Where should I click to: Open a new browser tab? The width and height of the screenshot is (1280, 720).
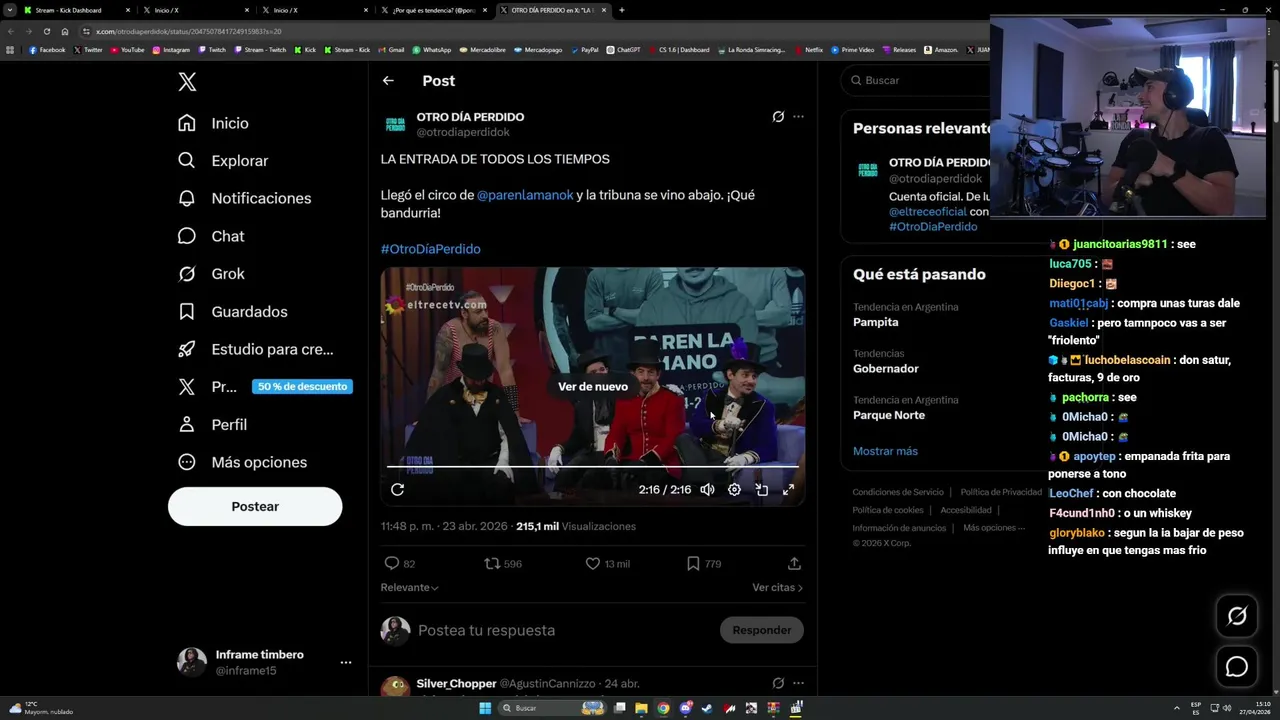[x=622, y=10]
